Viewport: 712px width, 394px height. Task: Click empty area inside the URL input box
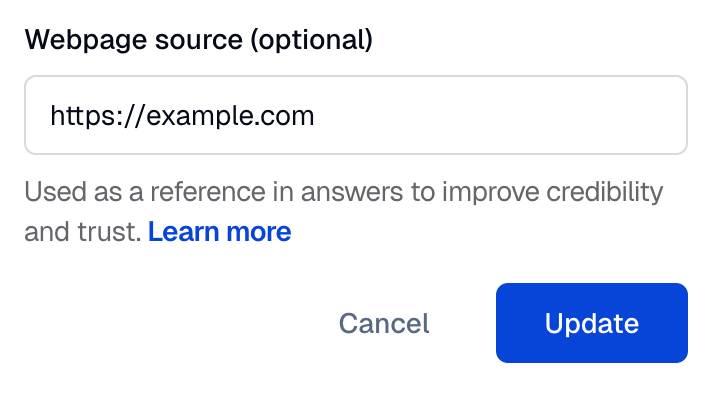[x=499, y=115]
